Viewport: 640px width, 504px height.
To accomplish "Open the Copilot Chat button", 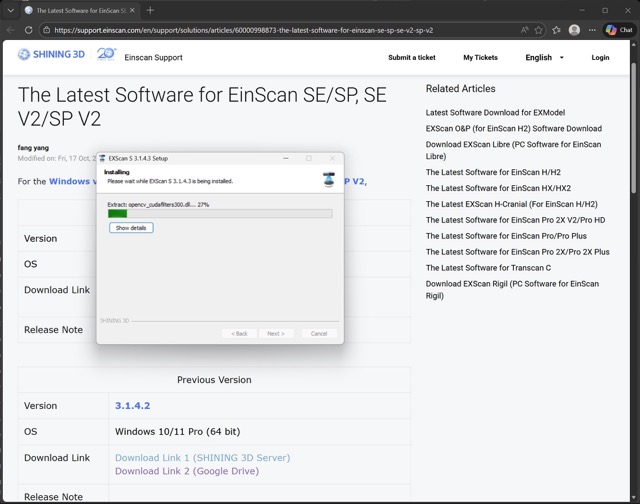I will pos(619,30).
